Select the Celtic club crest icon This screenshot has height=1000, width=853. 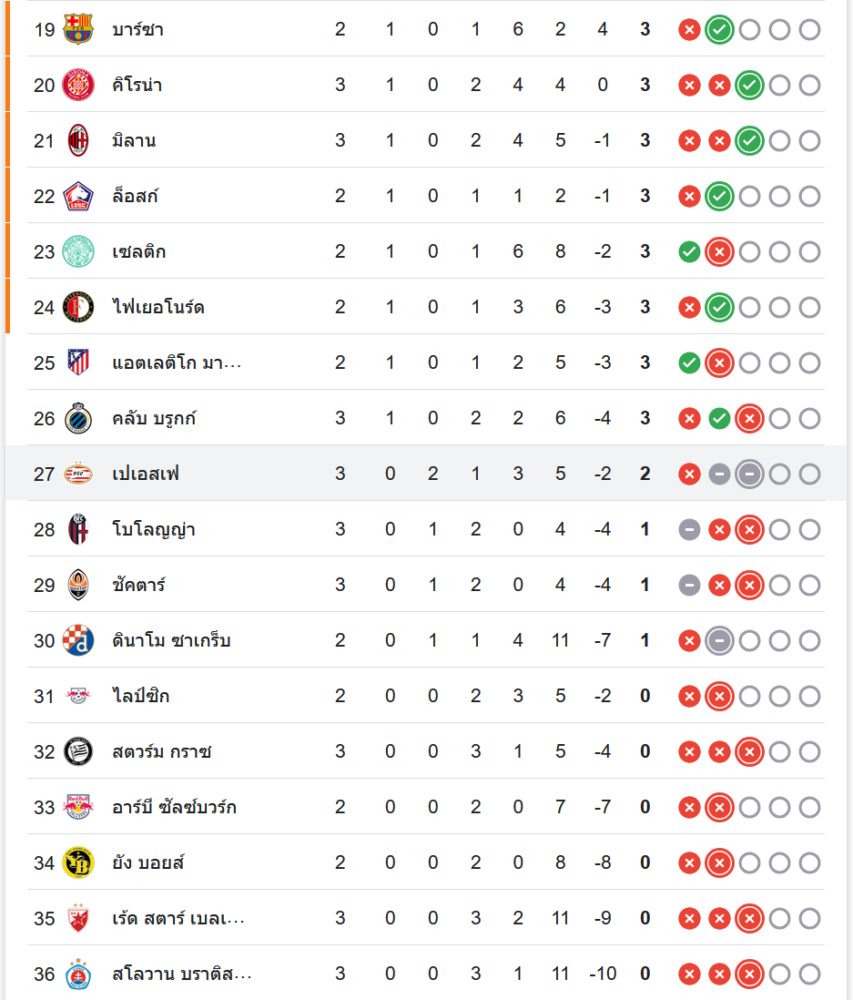coord(77,252)
